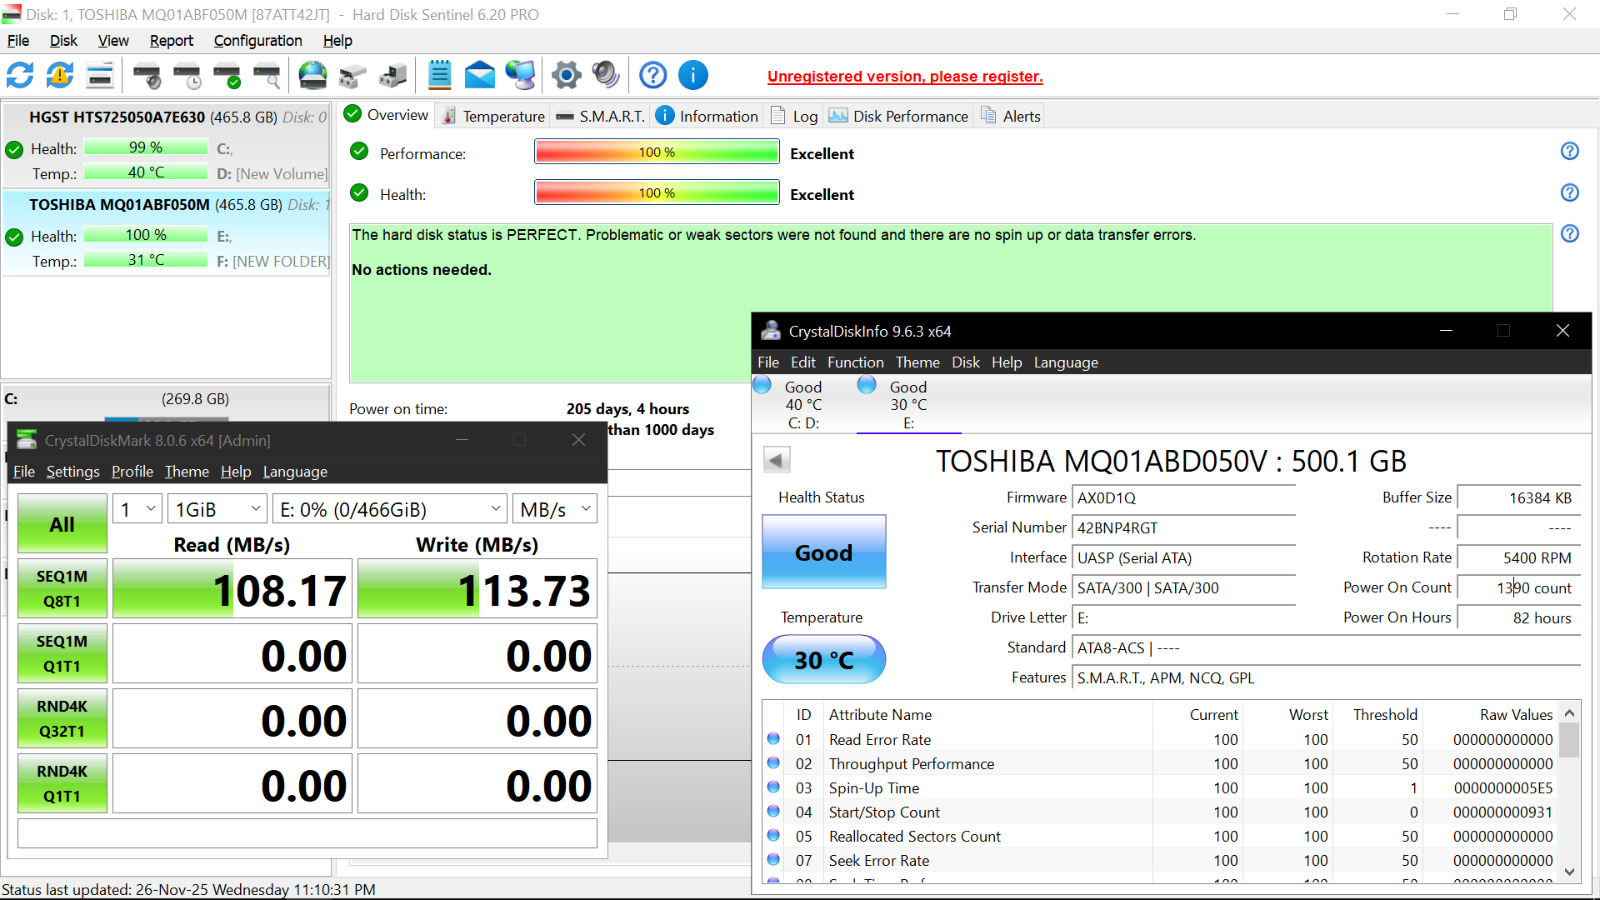Open Disk Performance tab
The height and width of the screenshot is (900, 1600).
pos(899,116)
